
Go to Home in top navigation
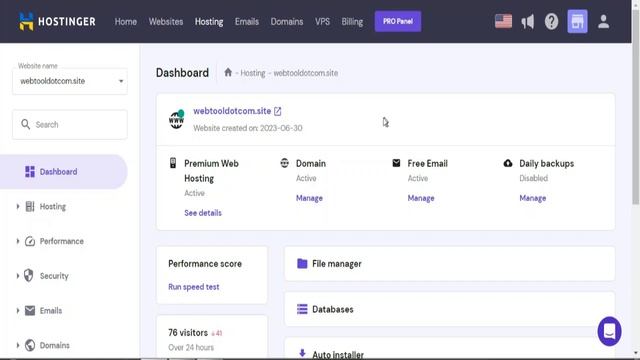126,22
